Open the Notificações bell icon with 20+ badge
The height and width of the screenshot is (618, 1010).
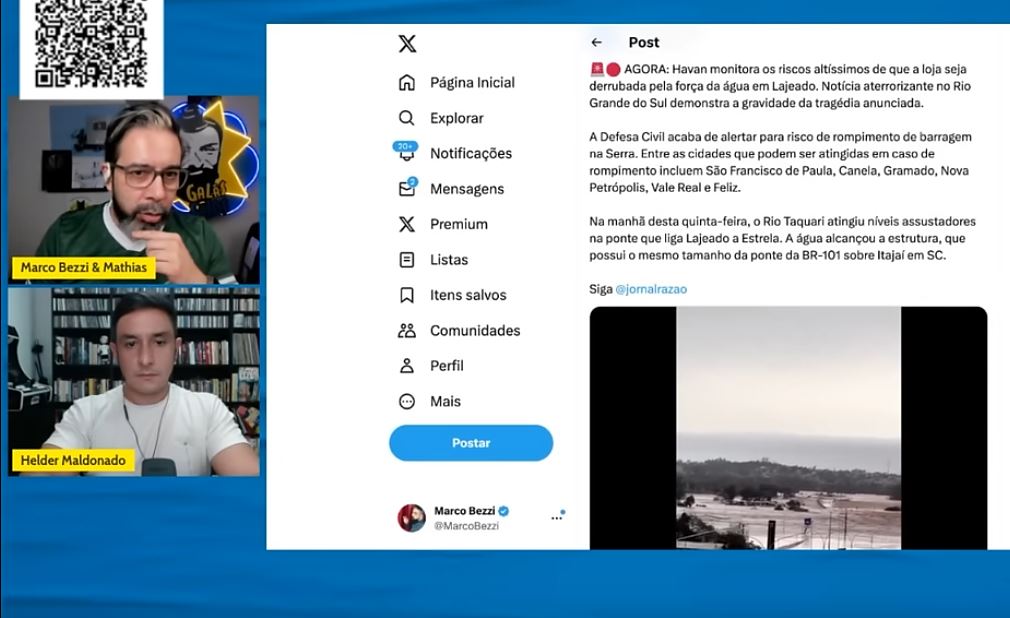[x=406, y=152]
